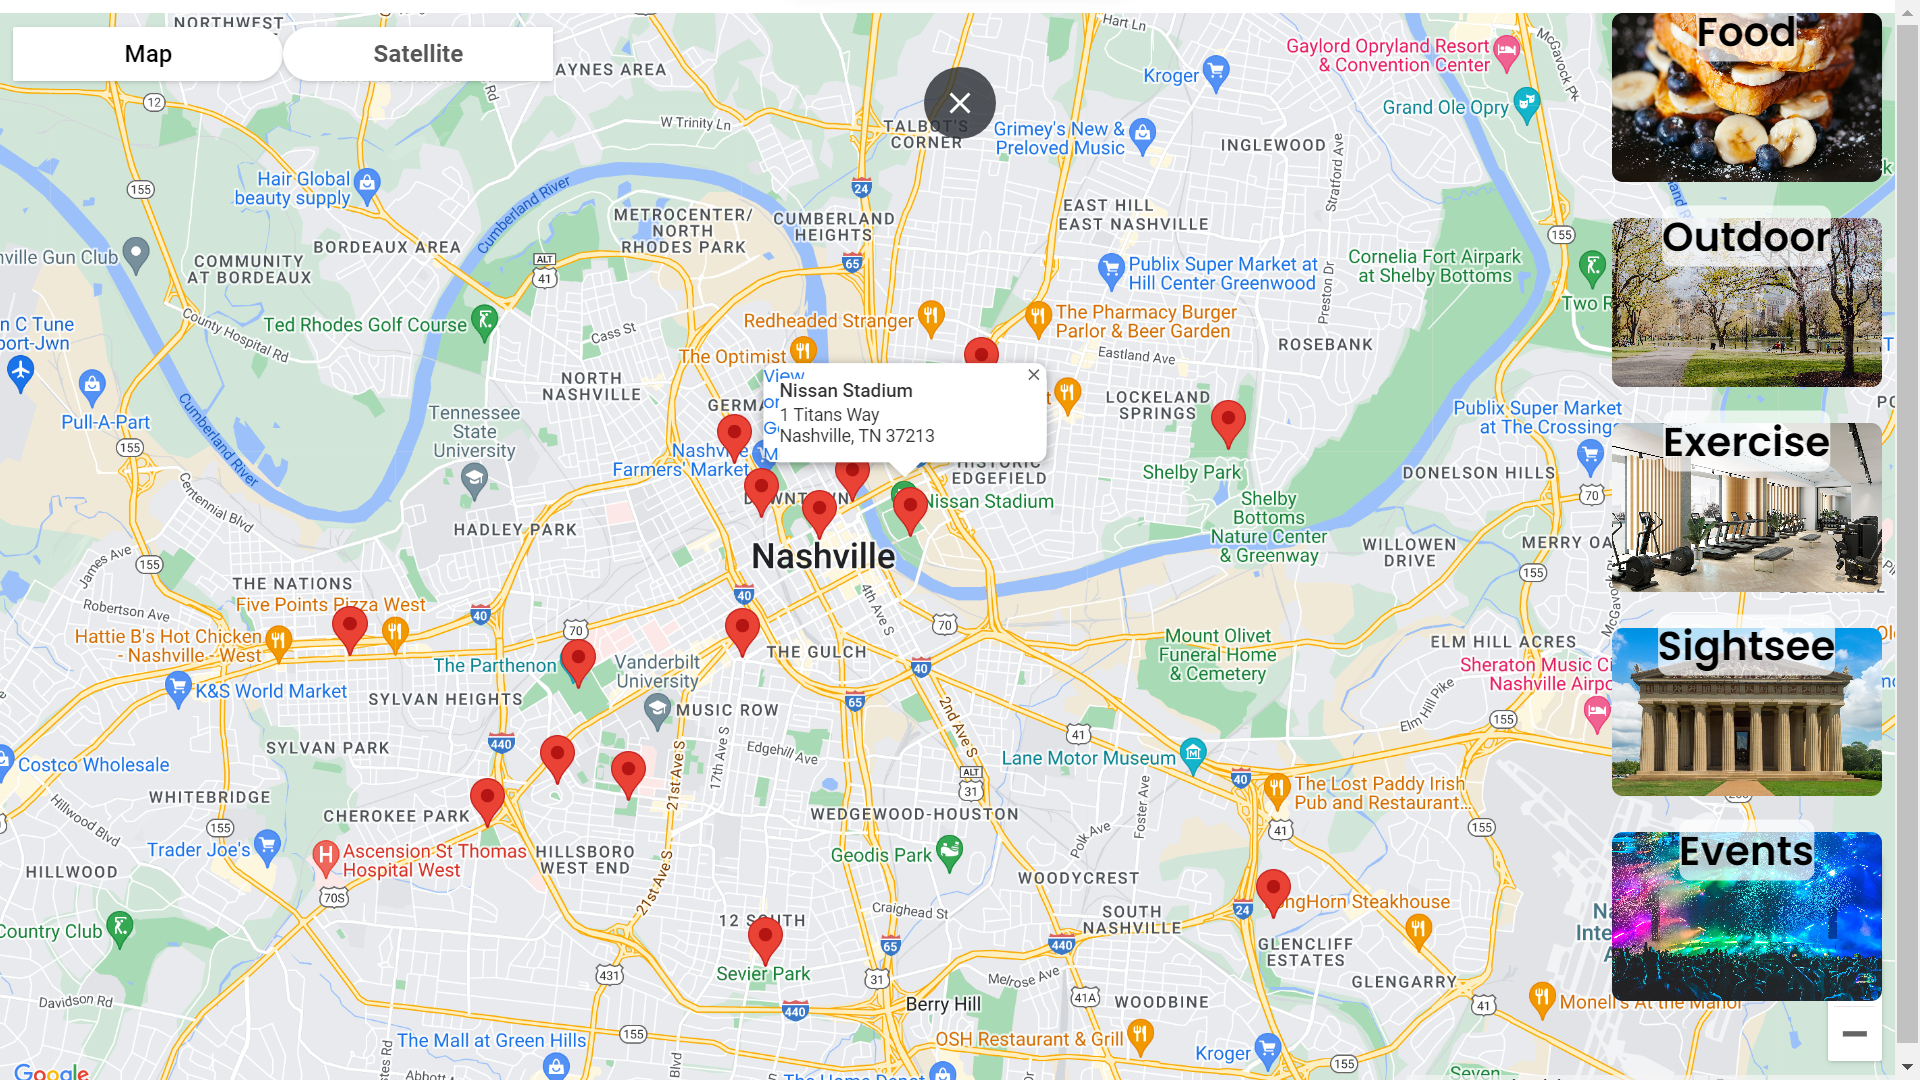Select red marker in The Gulch
This screenshot has height=1080, width=1920.
[x=742, y=629]
